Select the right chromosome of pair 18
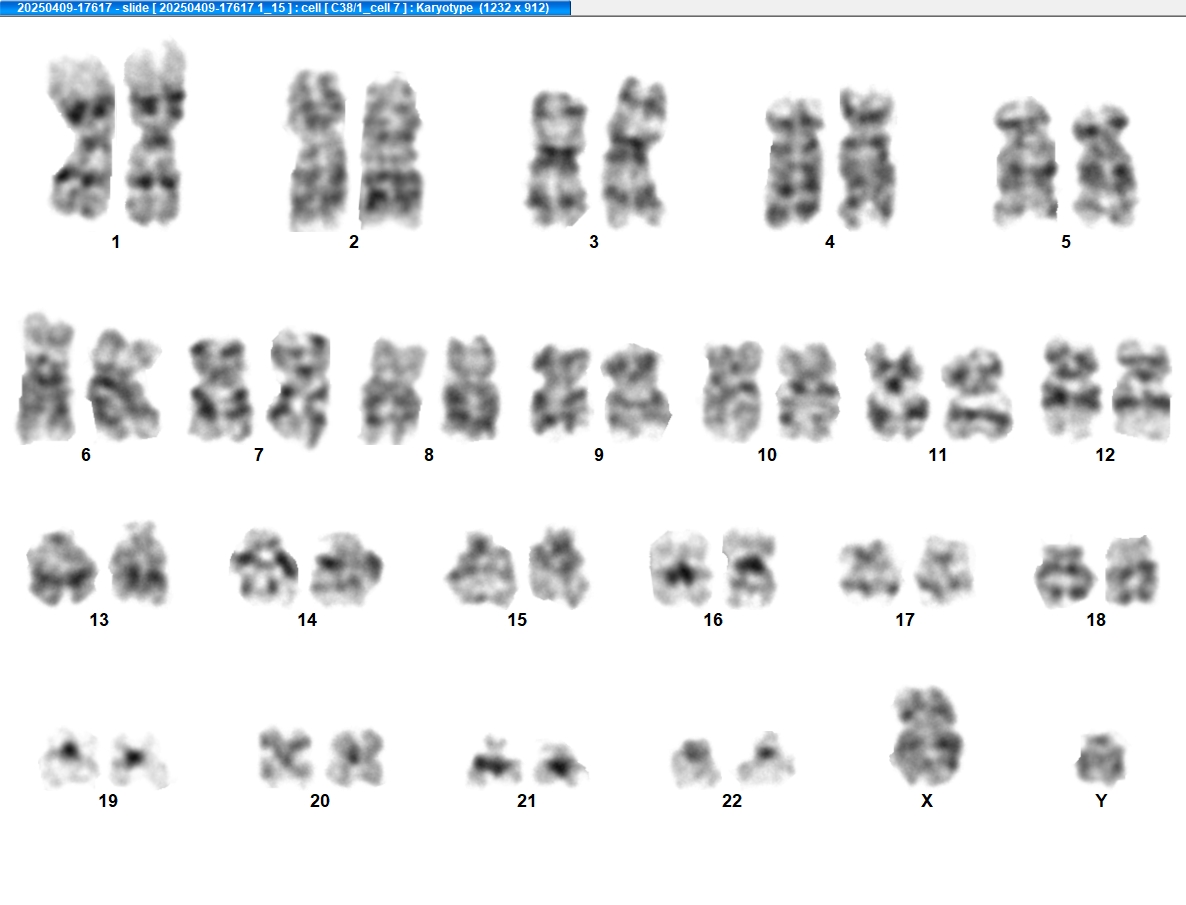This screenshot has height=905, width=1186. [x=1132, y=571]
